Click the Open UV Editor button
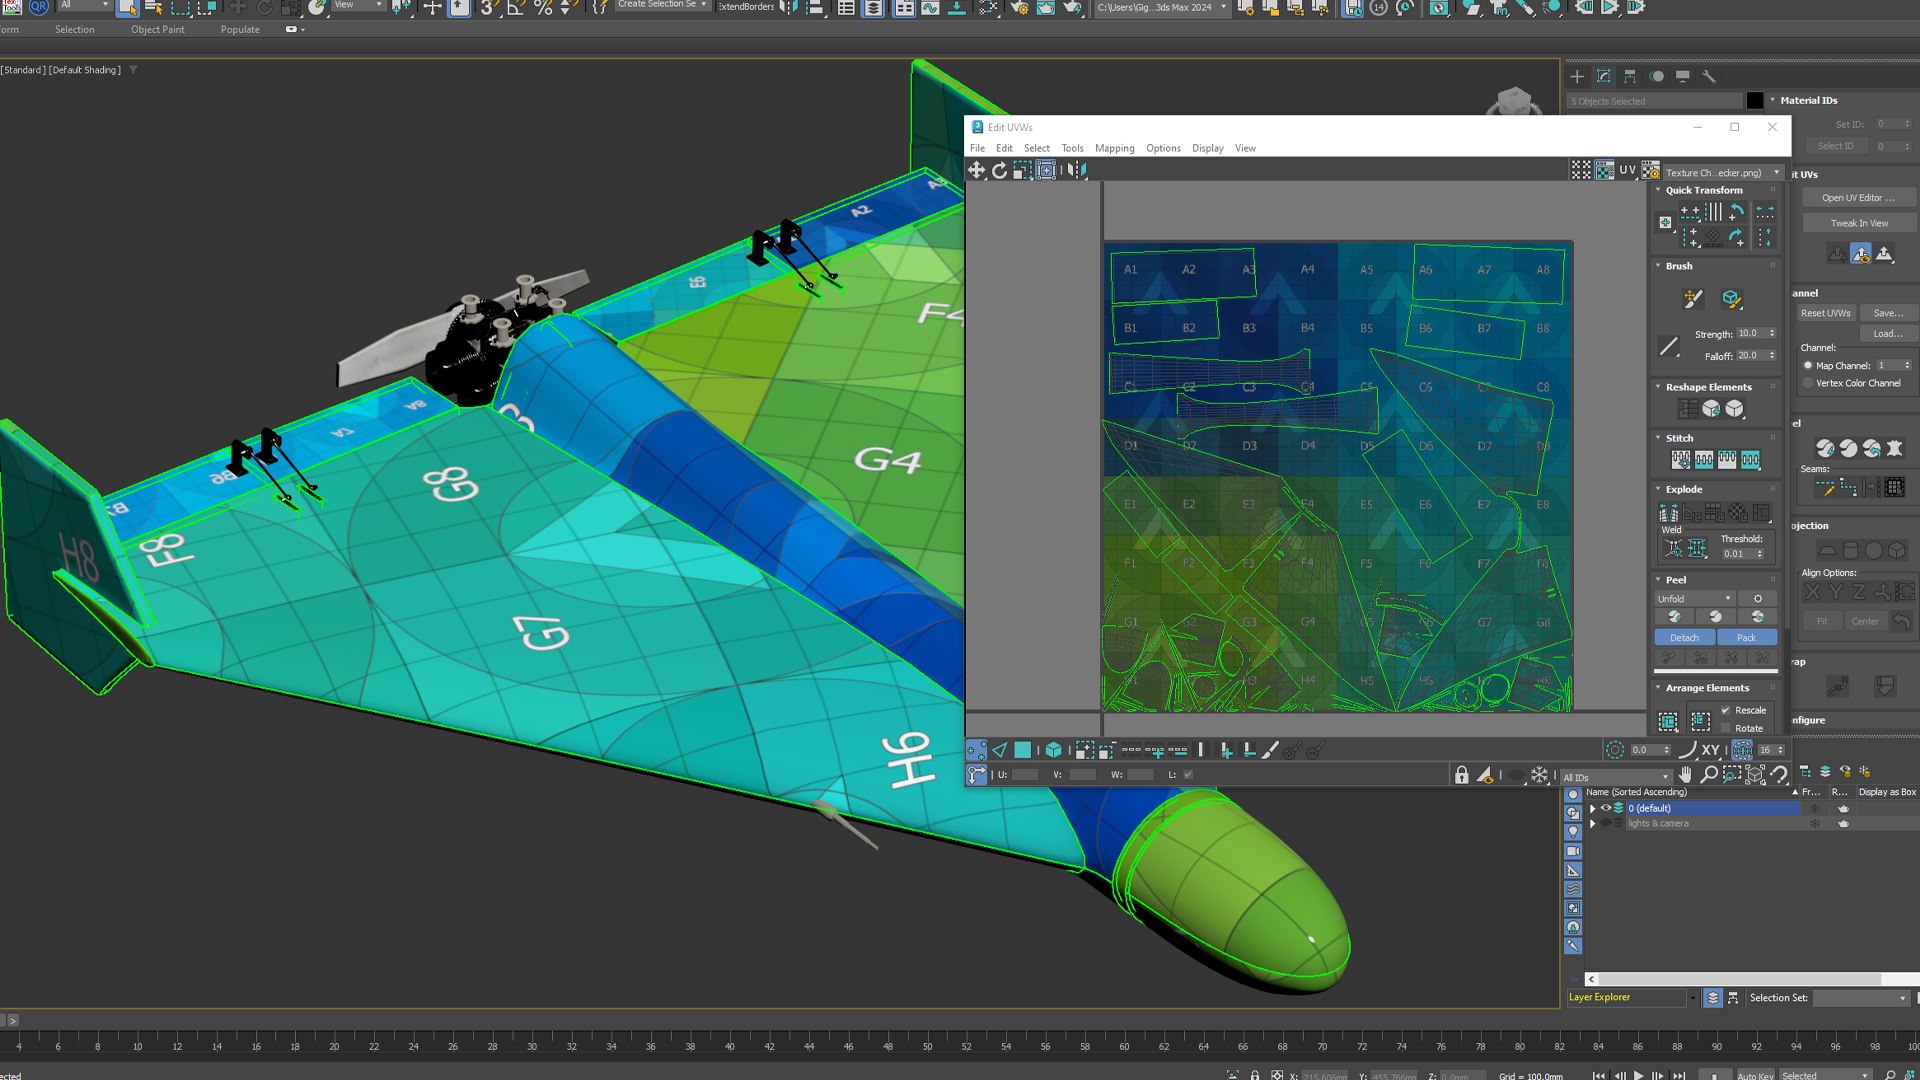 1858,198
